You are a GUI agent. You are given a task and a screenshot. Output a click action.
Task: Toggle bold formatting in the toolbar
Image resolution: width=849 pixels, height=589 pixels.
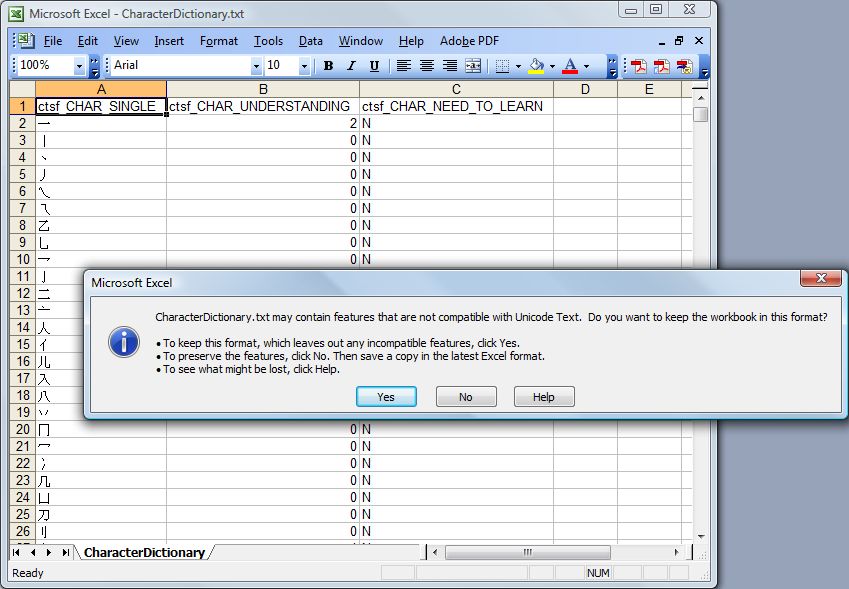328,66
